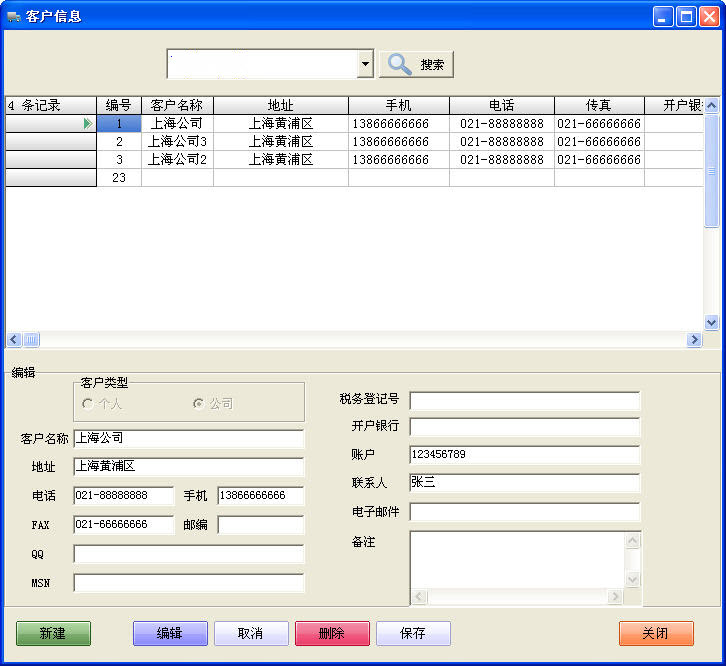Click the grid's vertical scrollbar down arrow
Screen dimensions: 726x666
(711, 322)
